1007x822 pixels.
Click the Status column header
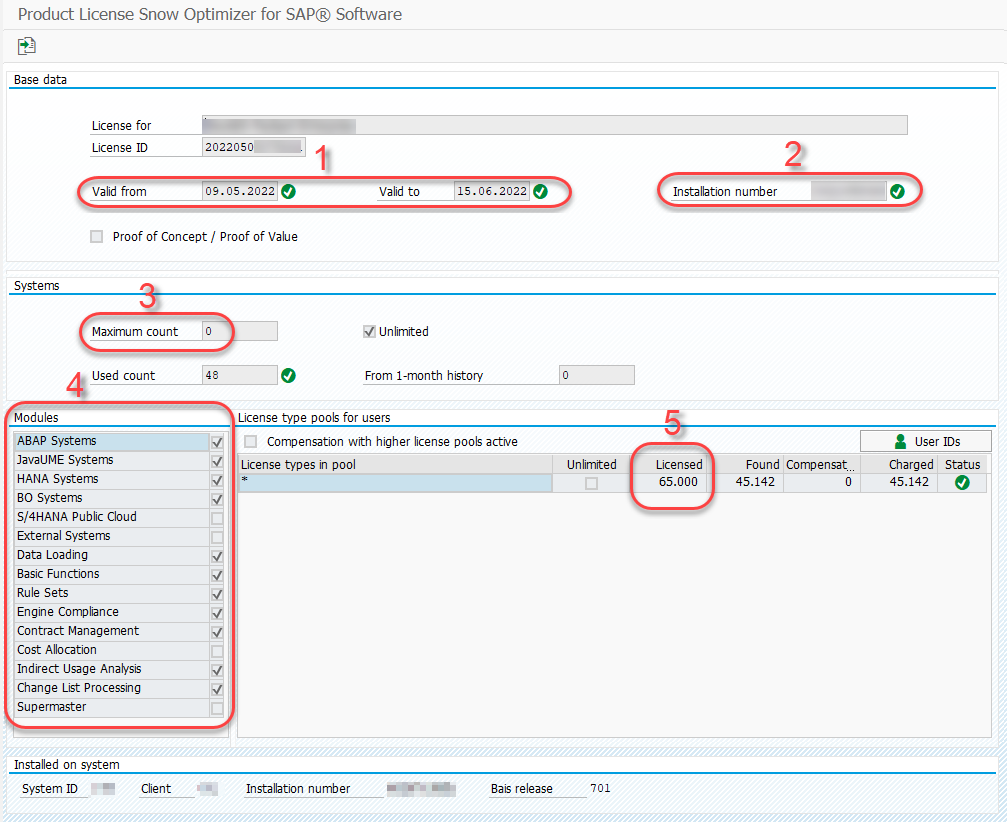click(962, 464)
